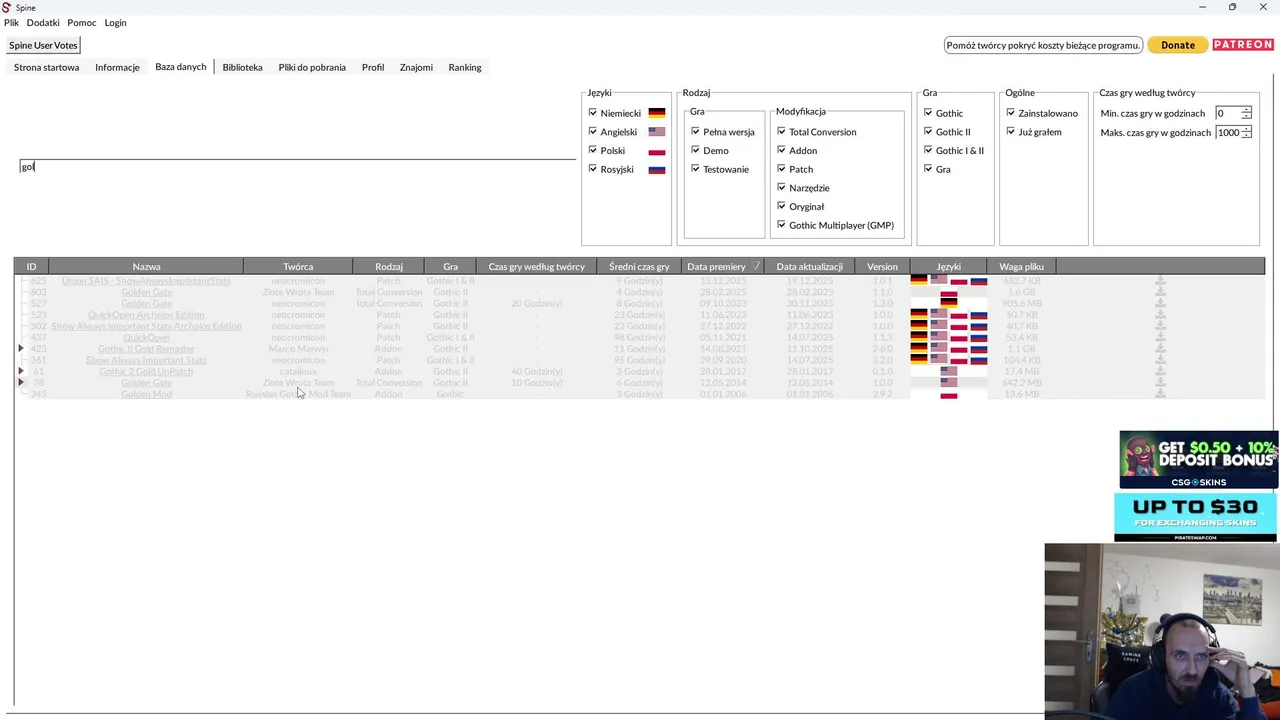Download Gothic II Gold Remaster via its icon
This screenshot has width=1280, height=720.
[1160, 349]
